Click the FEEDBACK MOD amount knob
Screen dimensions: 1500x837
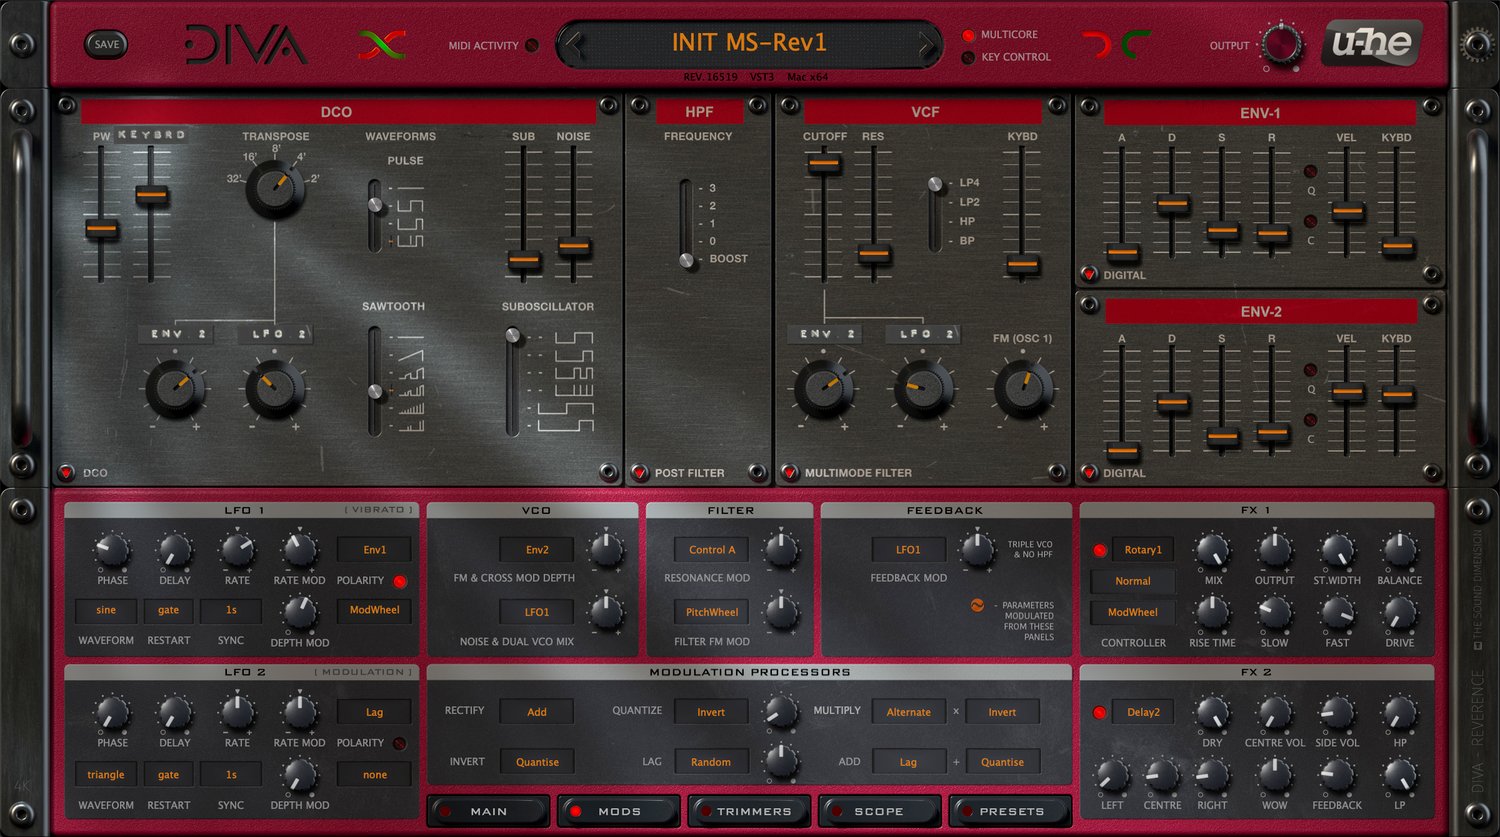pyautogui.click(x=977, y=550)
